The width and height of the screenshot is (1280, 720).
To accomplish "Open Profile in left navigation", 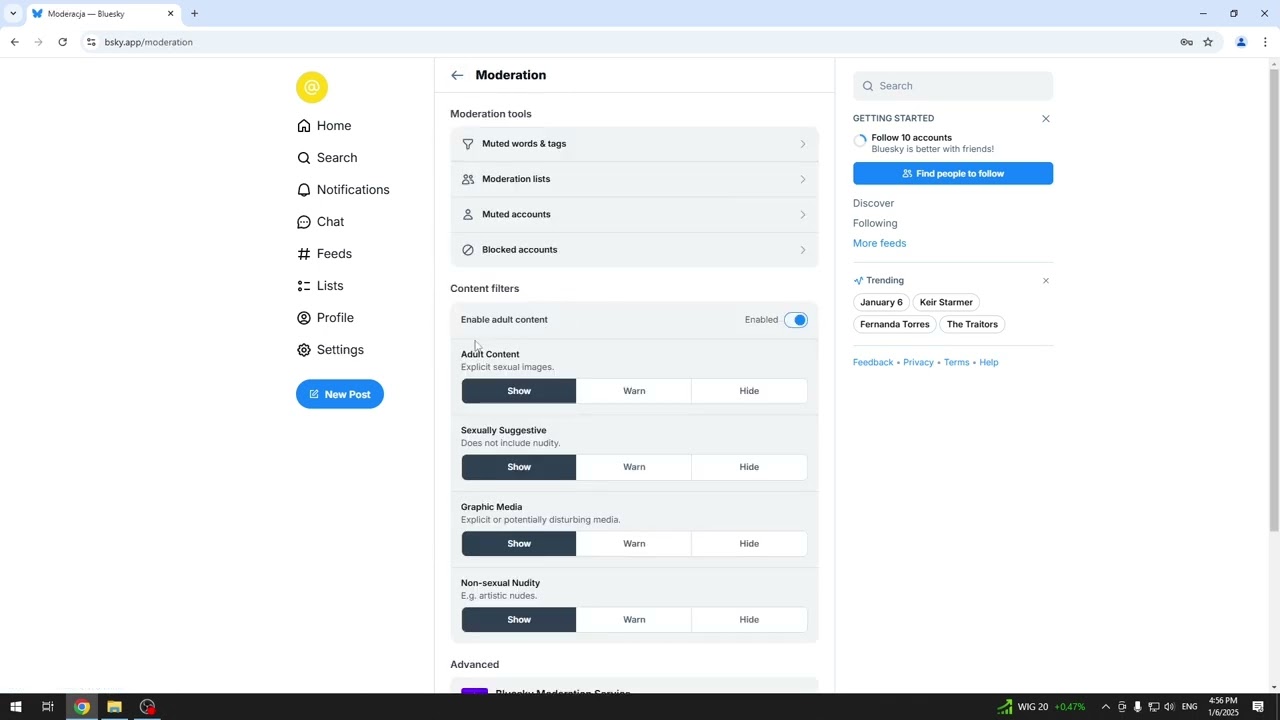I will (x=325, y=318).
